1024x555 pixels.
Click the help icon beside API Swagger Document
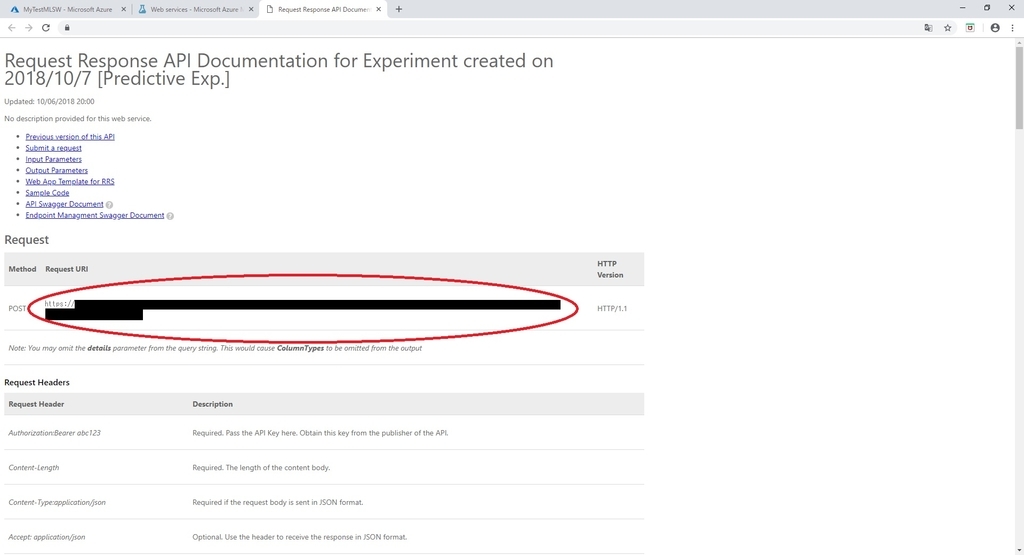[109, 204]
